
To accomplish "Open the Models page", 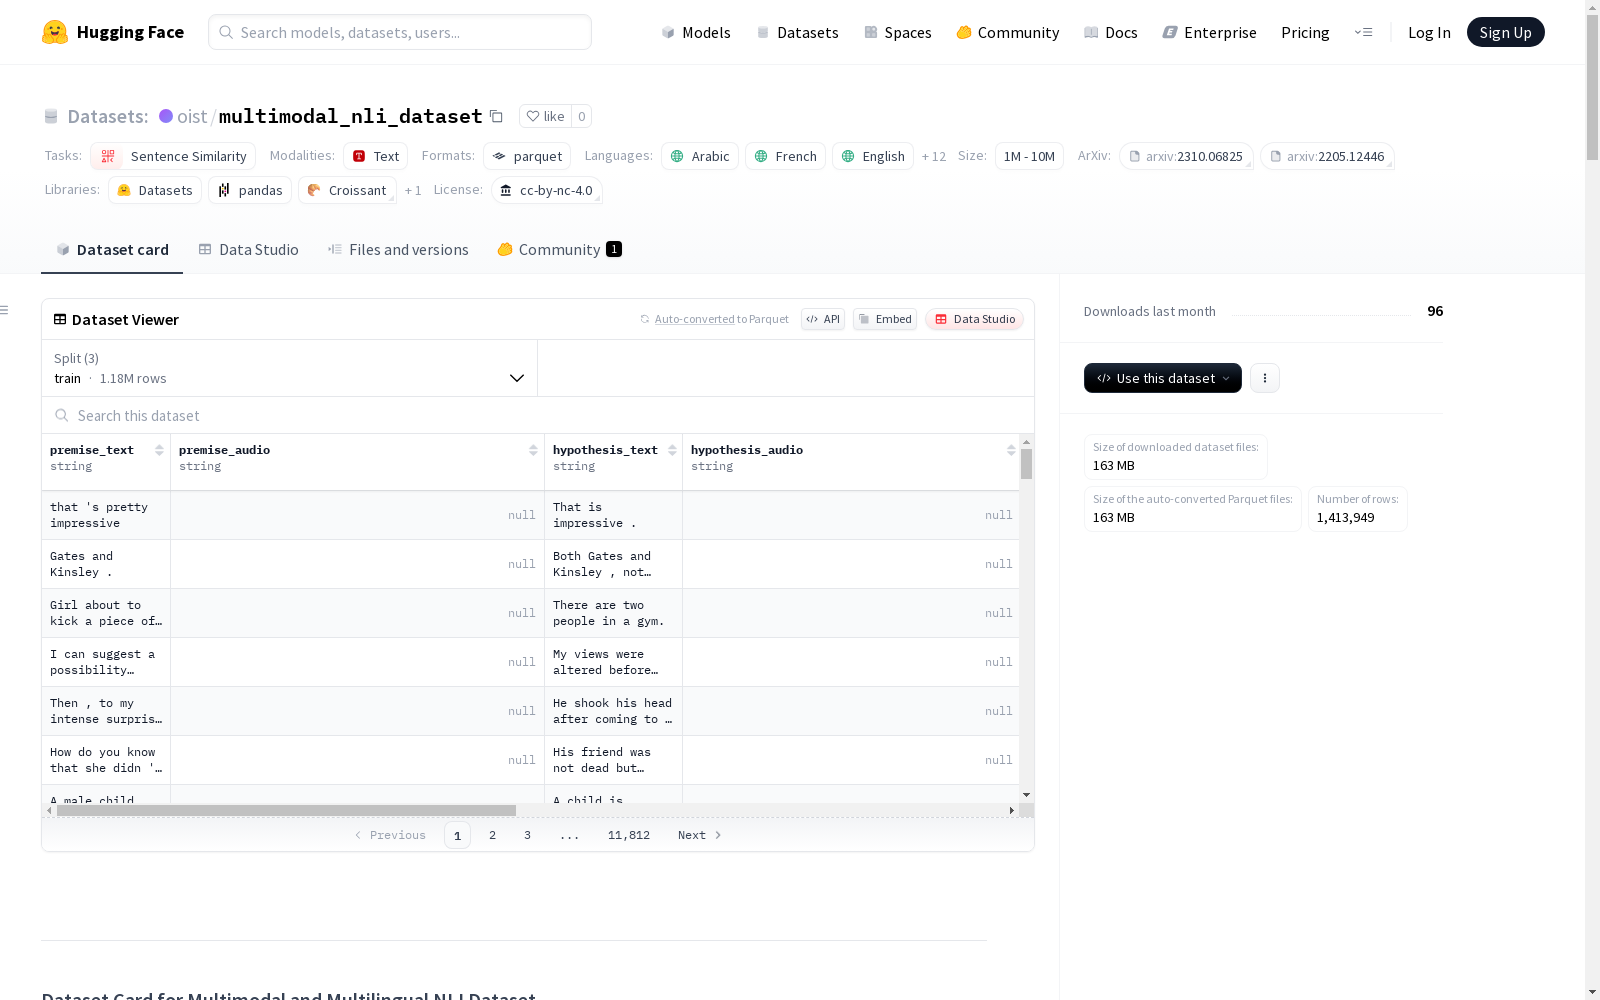I will 696,32.
